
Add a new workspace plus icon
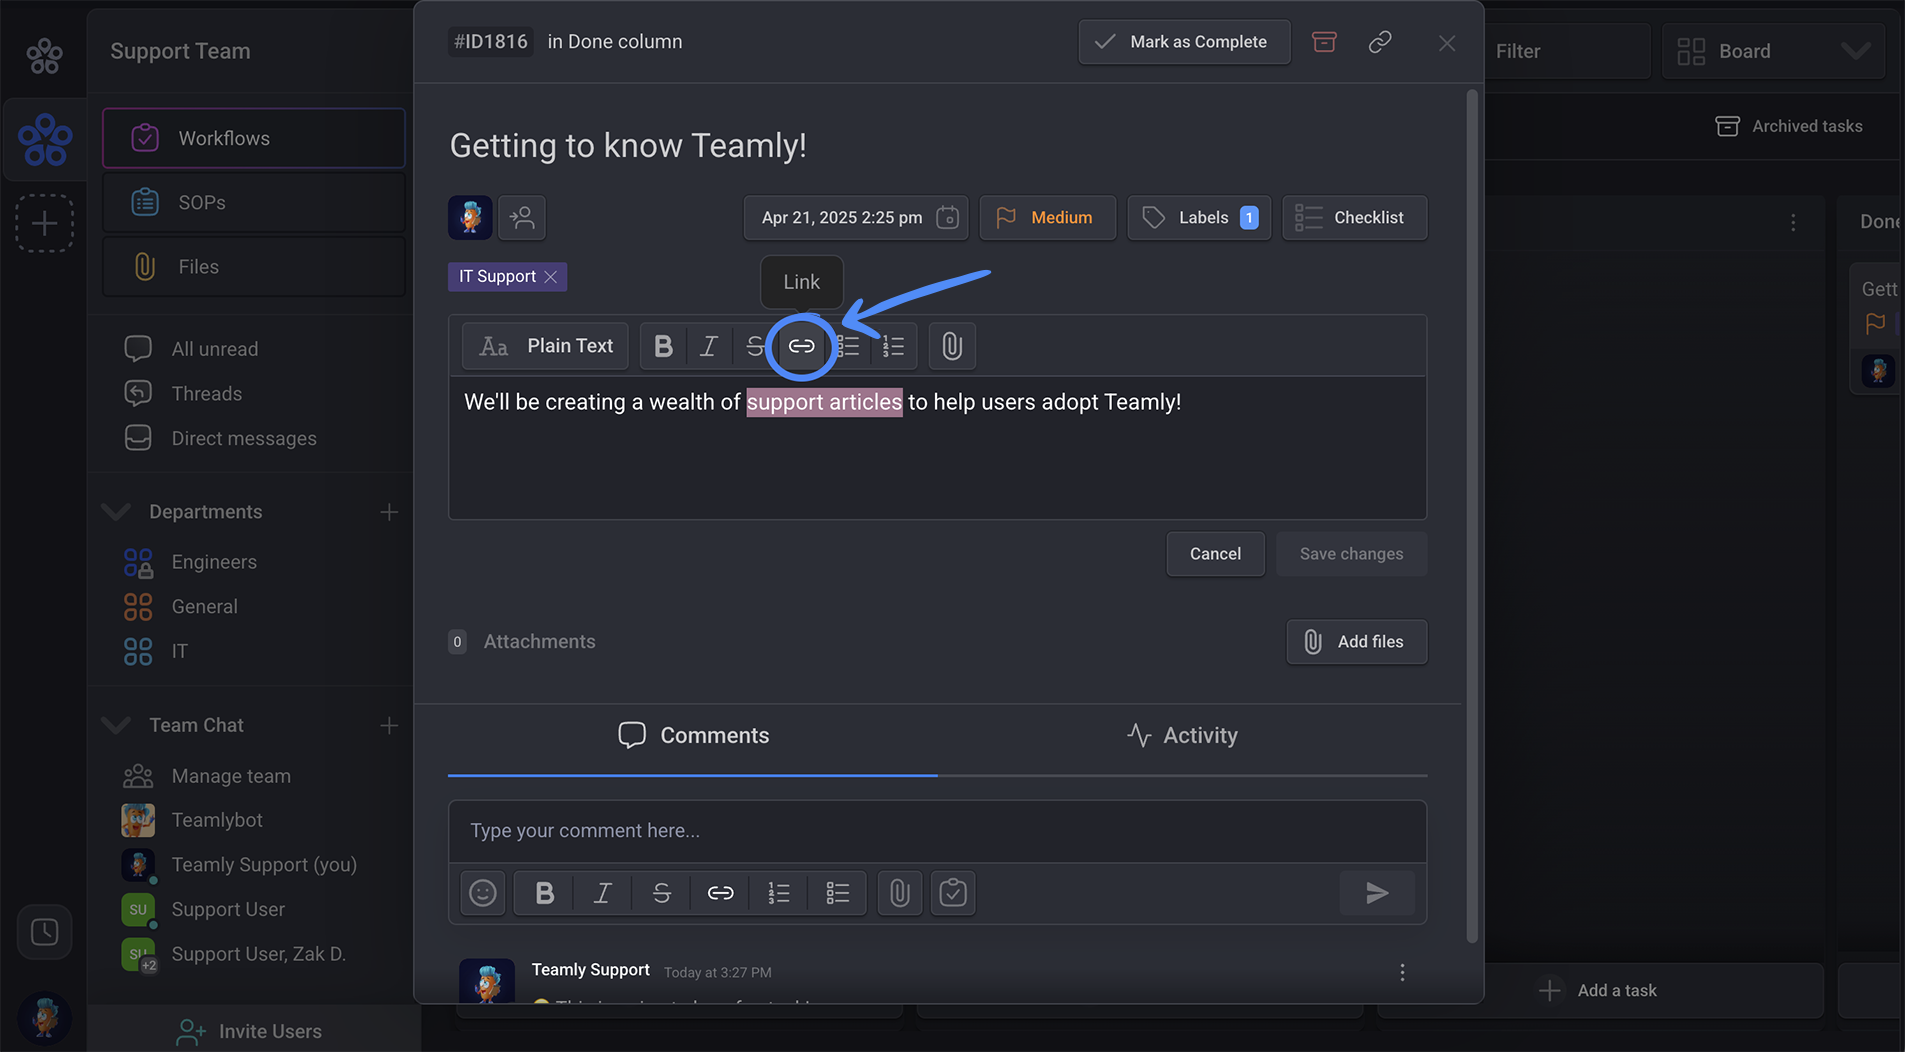(x=44, y=223)
